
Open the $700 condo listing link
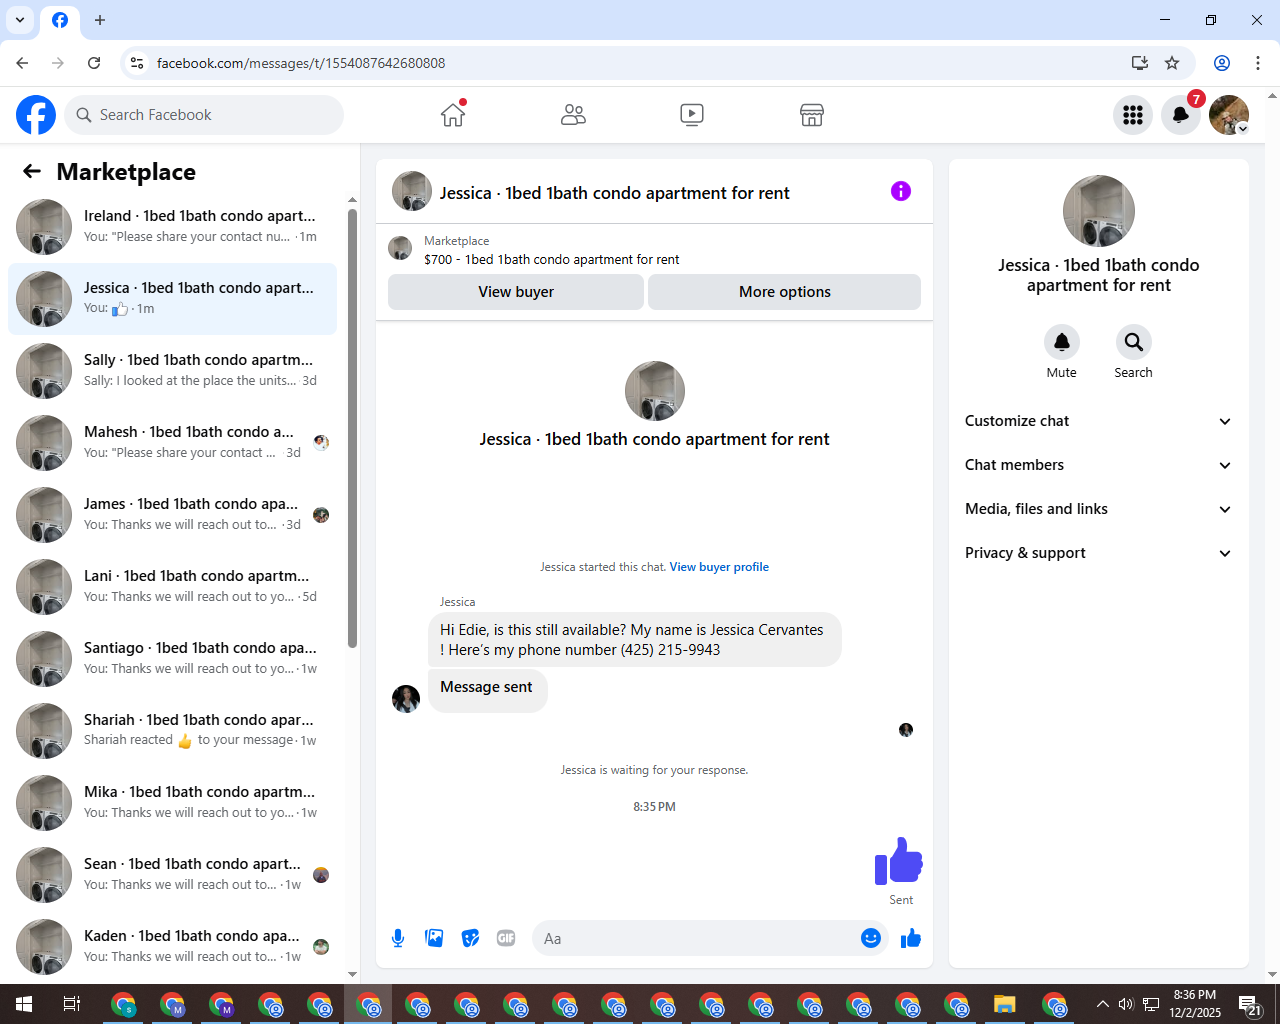coord(551,259)
